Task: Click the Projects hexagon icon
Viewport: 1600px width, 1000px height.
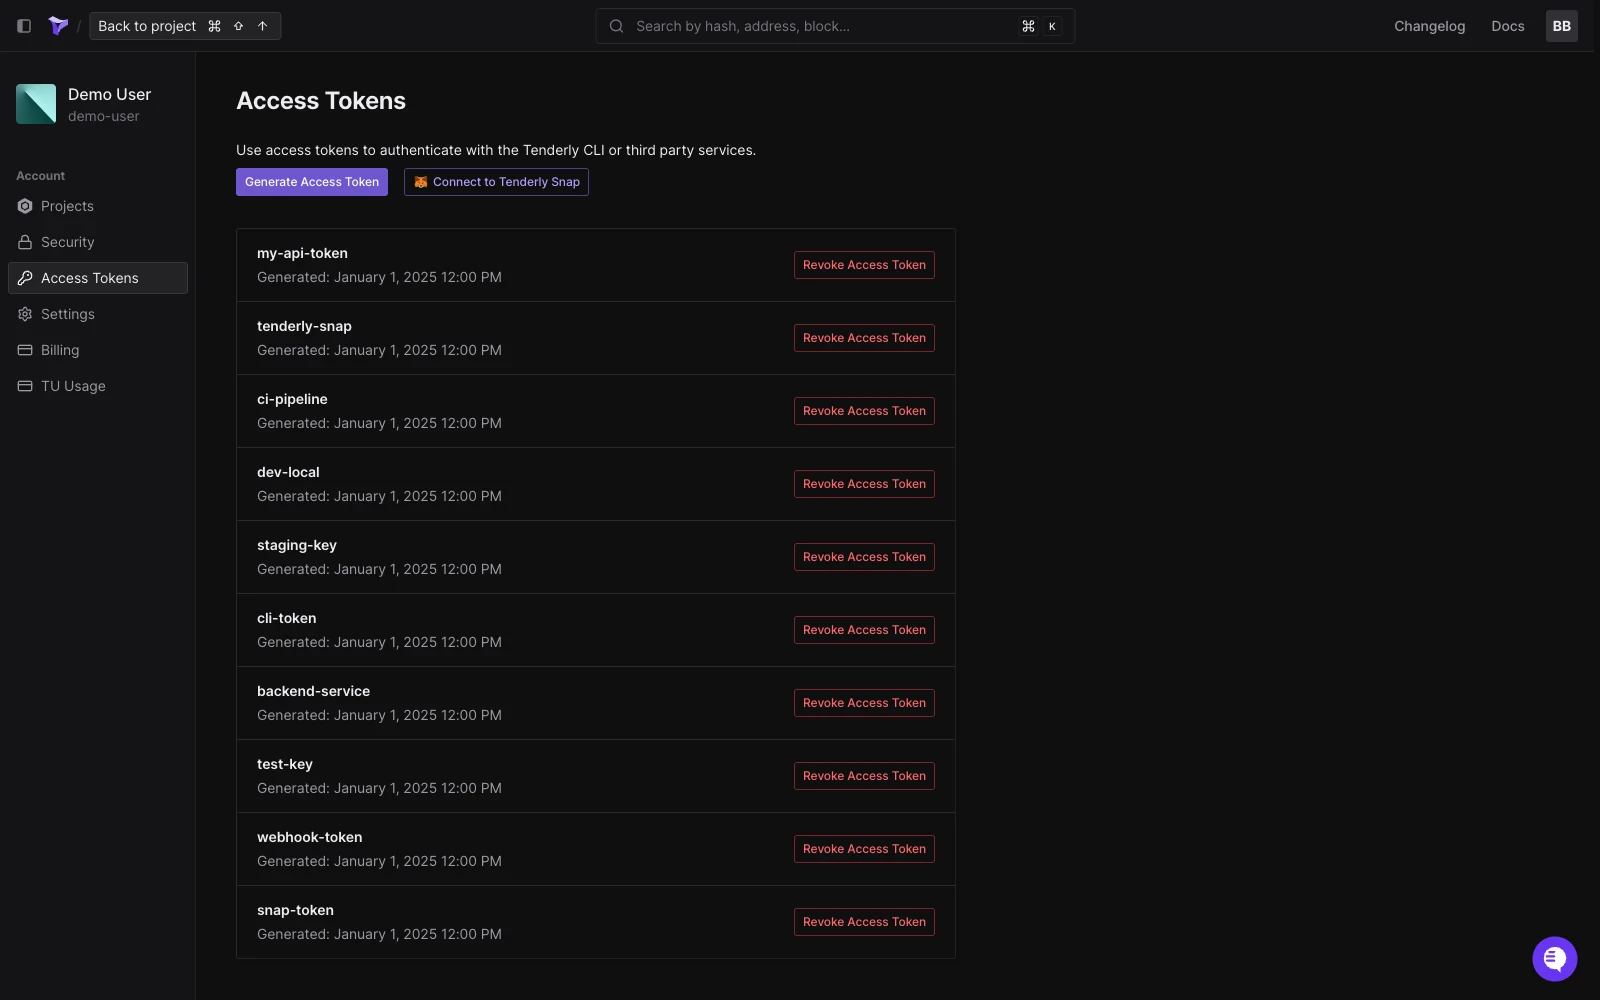Action: pyautogui.click(x=25, y=206)
